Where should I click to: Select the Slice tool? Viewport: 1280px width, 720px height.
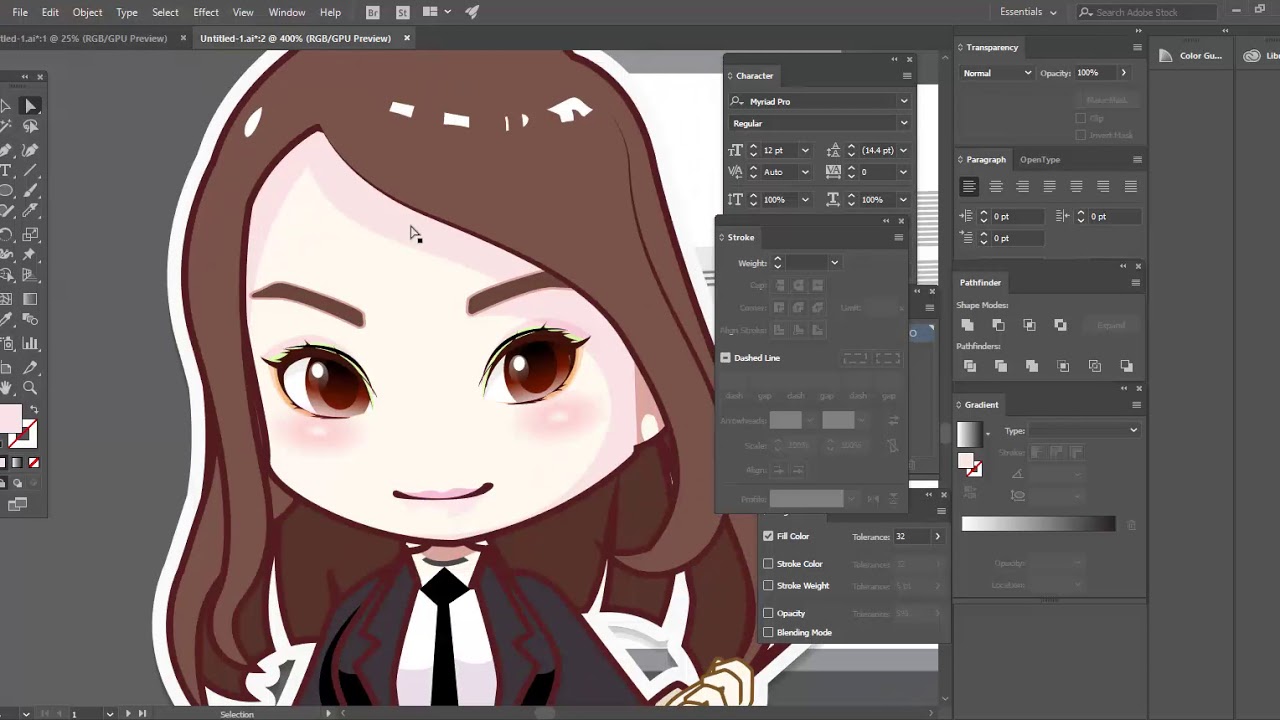tap(30, 366)
